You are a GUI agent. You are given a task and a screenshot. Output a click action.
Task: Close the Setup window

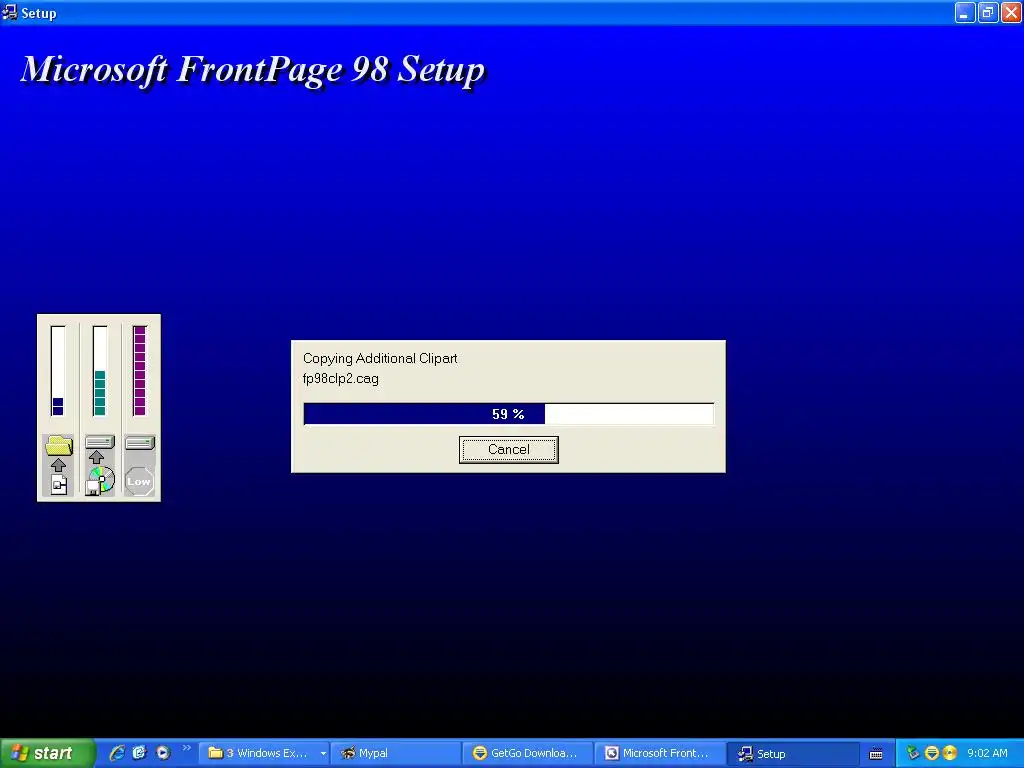click(x=1012, y=12)
